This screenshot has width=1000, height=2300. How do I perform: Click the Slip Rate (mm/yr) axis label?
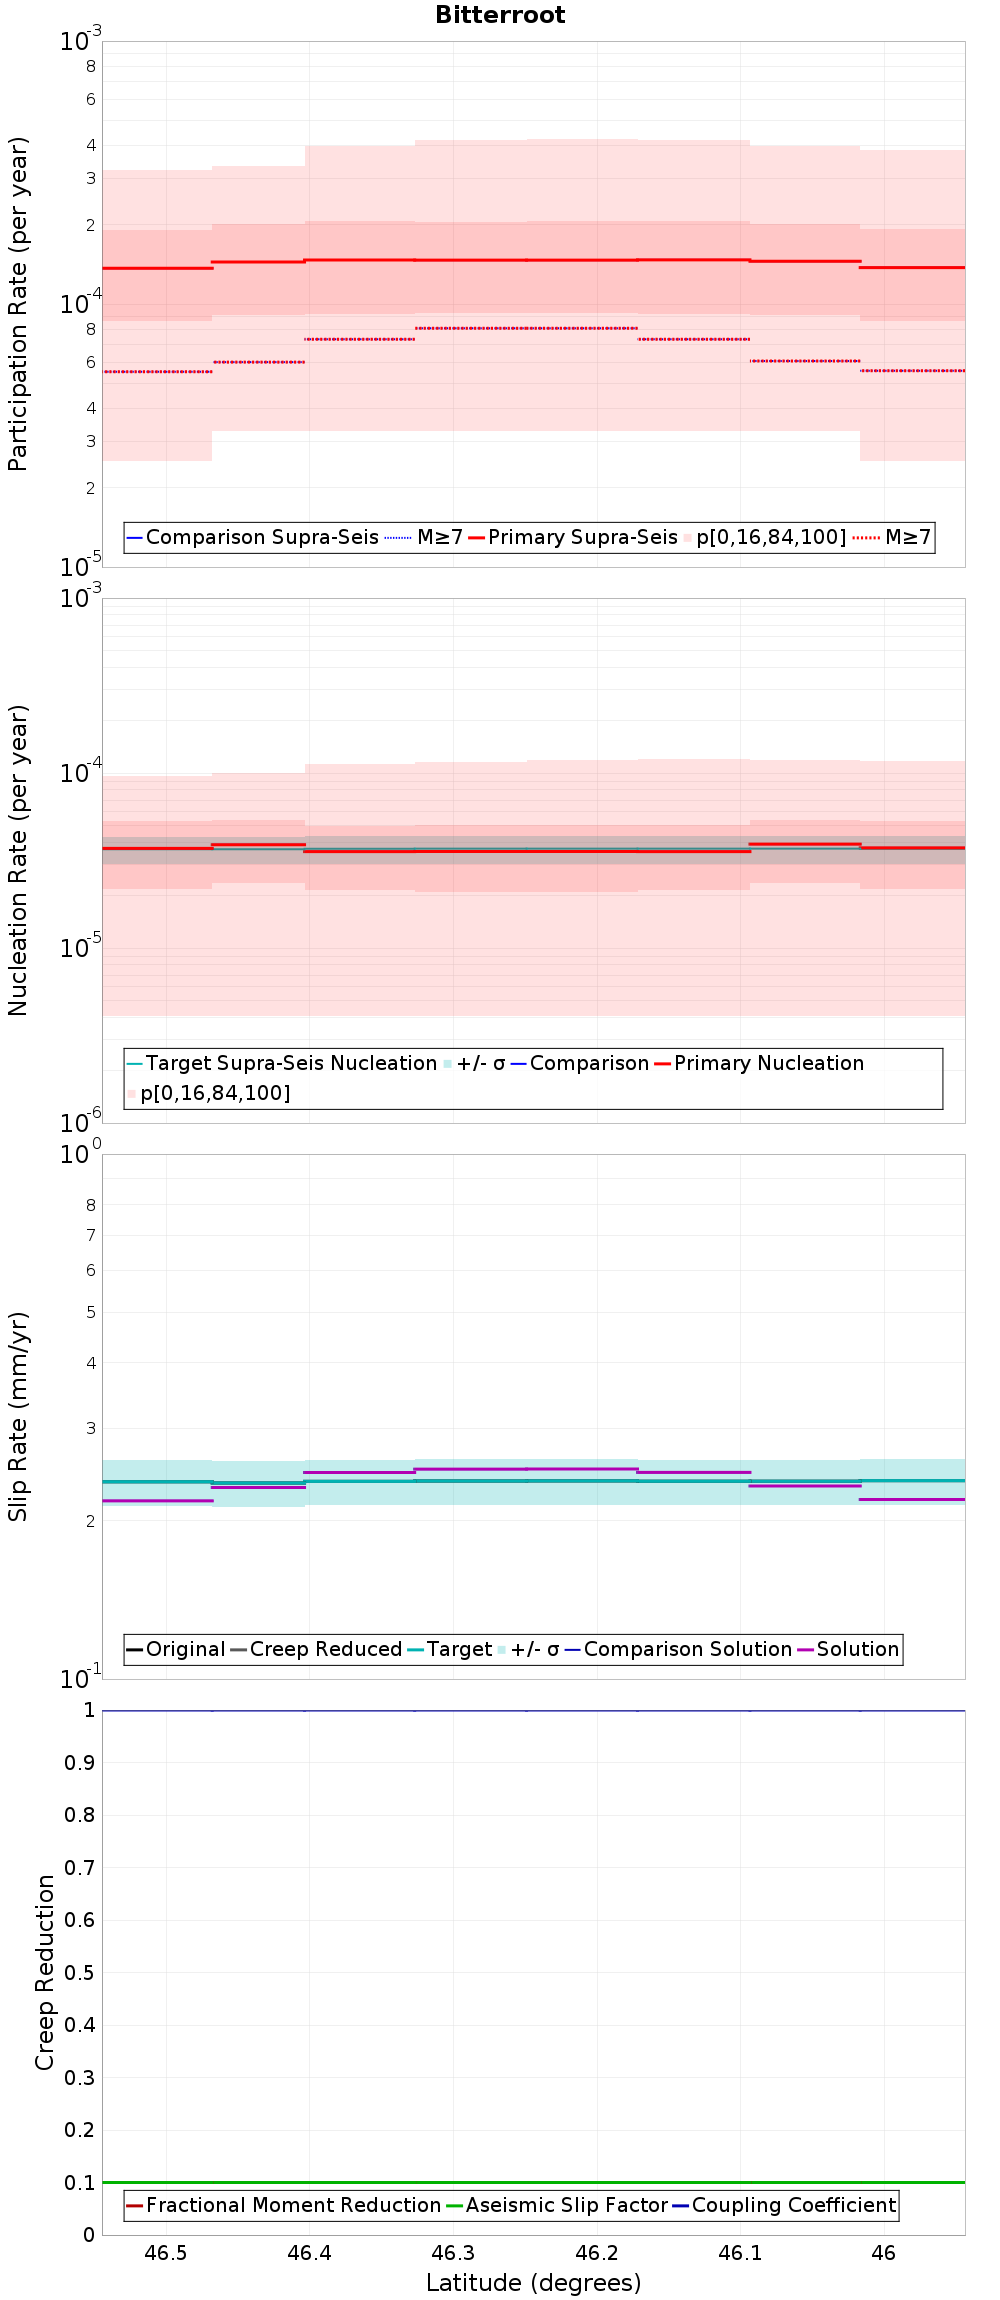18,1417
